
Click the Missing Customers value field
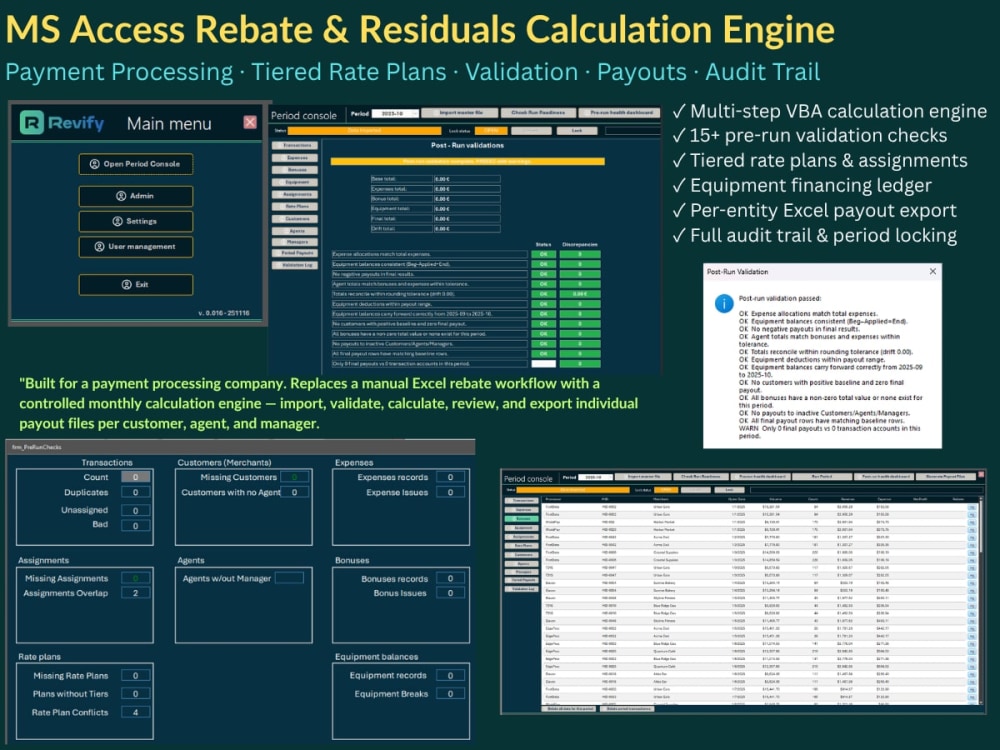click(294, 477)
